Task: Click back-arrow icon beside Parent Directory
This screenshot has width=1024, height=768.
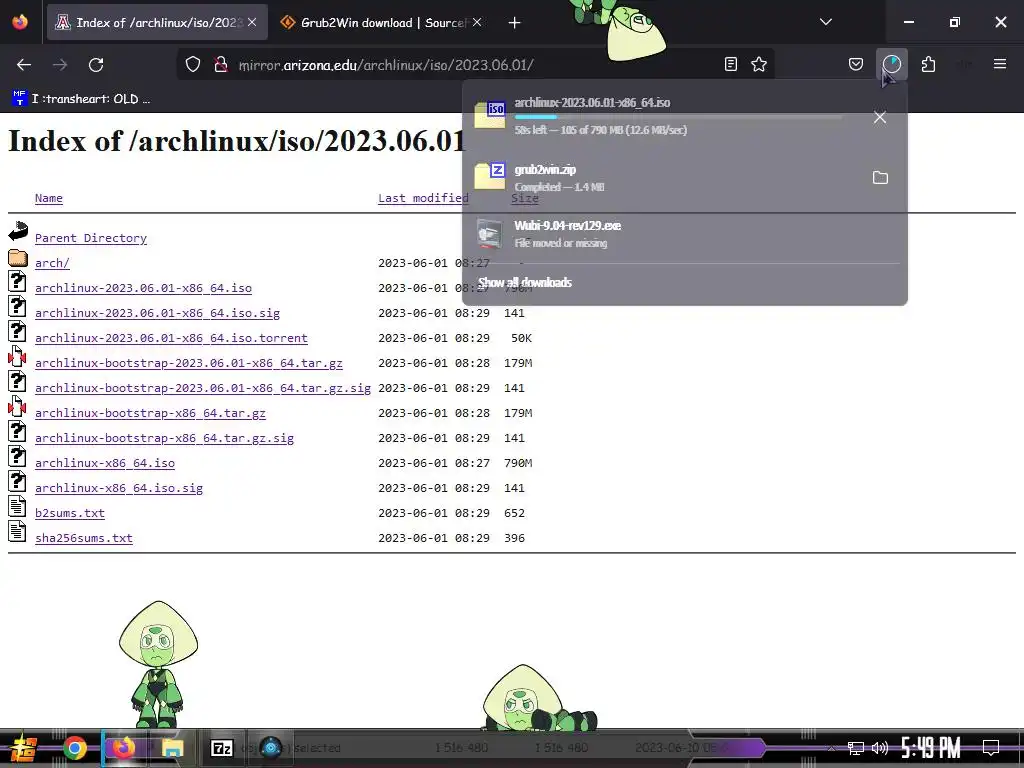Action: point(18,232)
